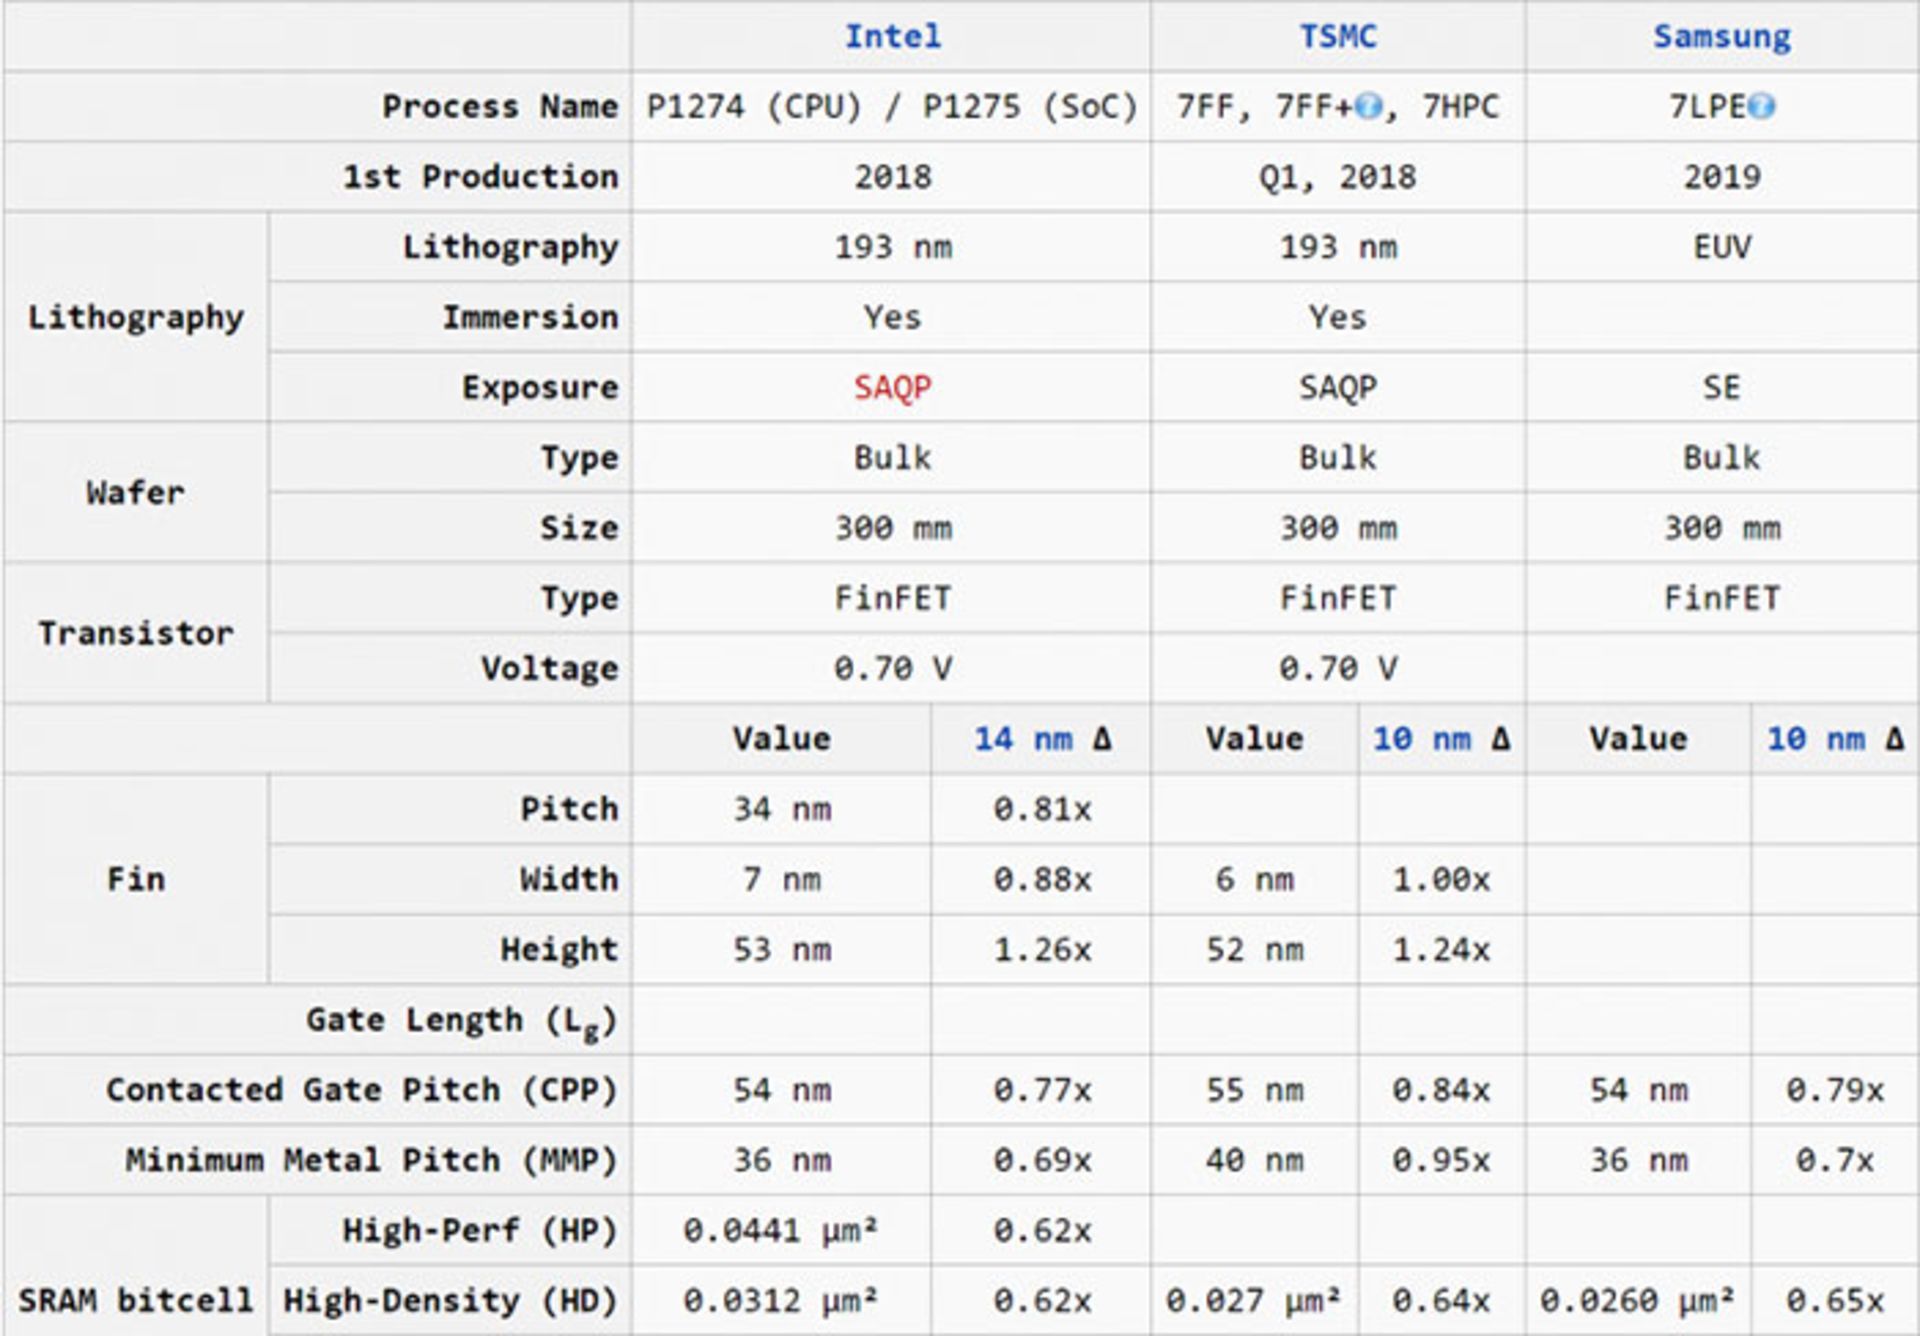The width and height of the screenshot is (1920, 1336).
Task: Select Intel fin pitch '34 nm'
Action: (x=782, y=809)
